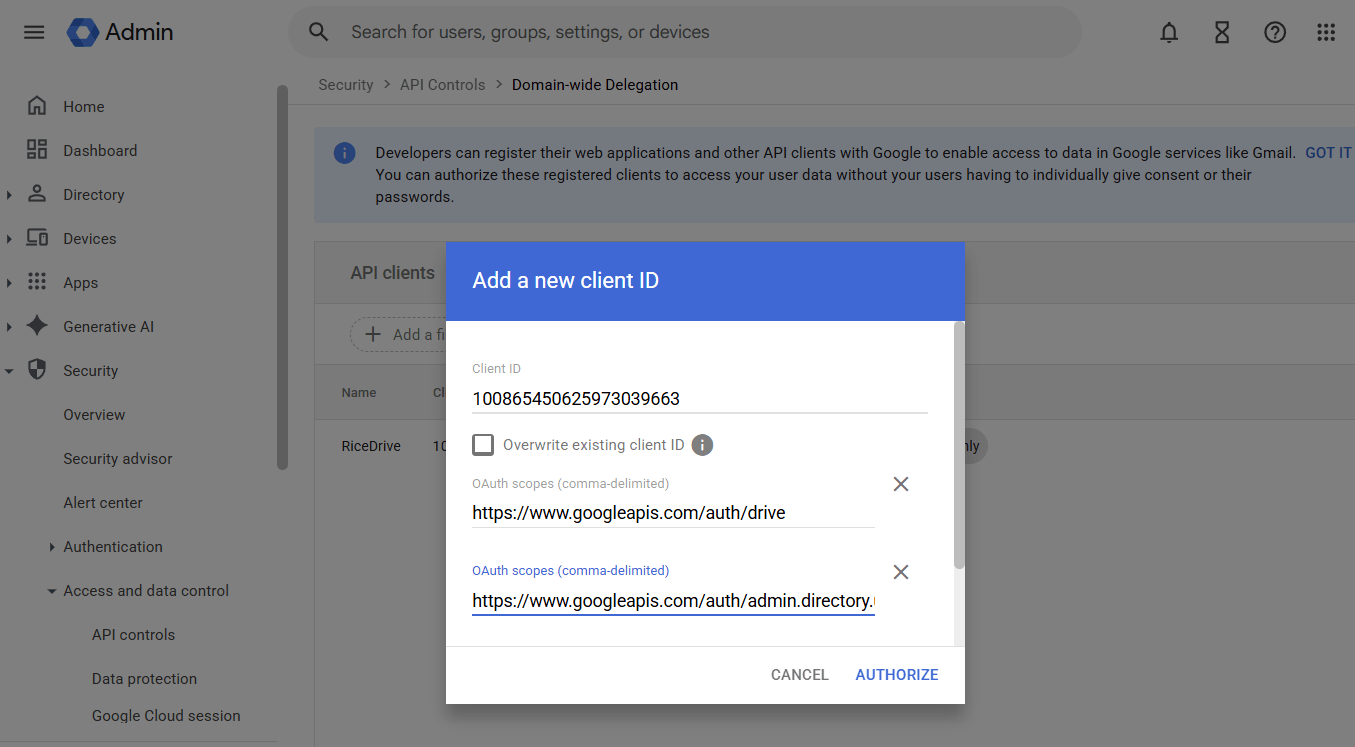This screenshot has height=747, width=1355.
Task: Click the Security shield icon
Action: [x=37, y=370]
